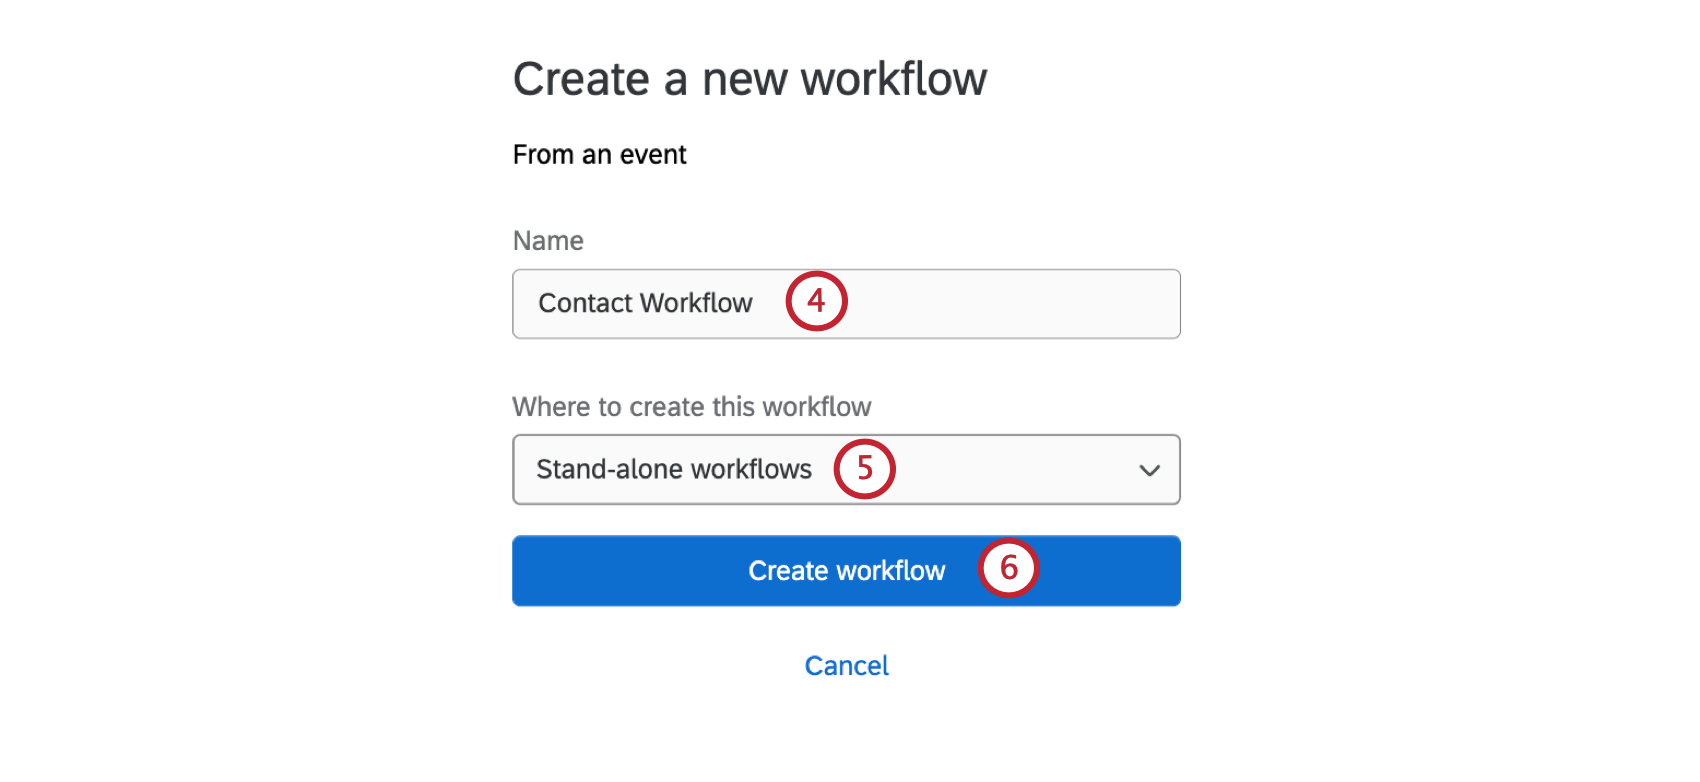Click the Where to create this workflow label
The width and height of the screenshot is (1700, 782).
[692, 407]
